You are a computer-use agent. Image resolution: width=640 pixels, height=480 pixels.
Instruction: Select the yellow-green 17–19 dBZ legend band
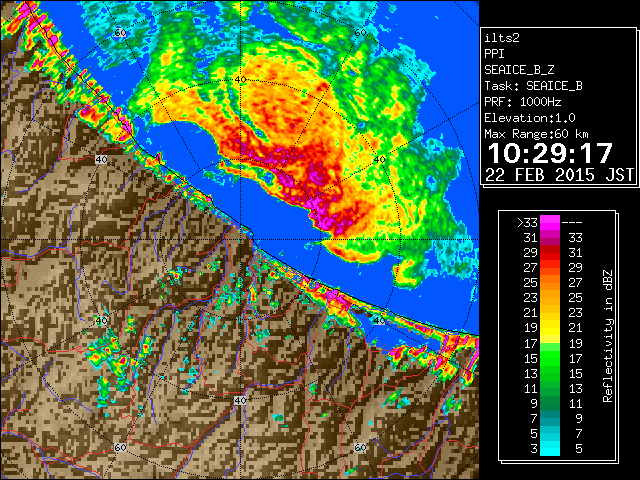[550, 343]
